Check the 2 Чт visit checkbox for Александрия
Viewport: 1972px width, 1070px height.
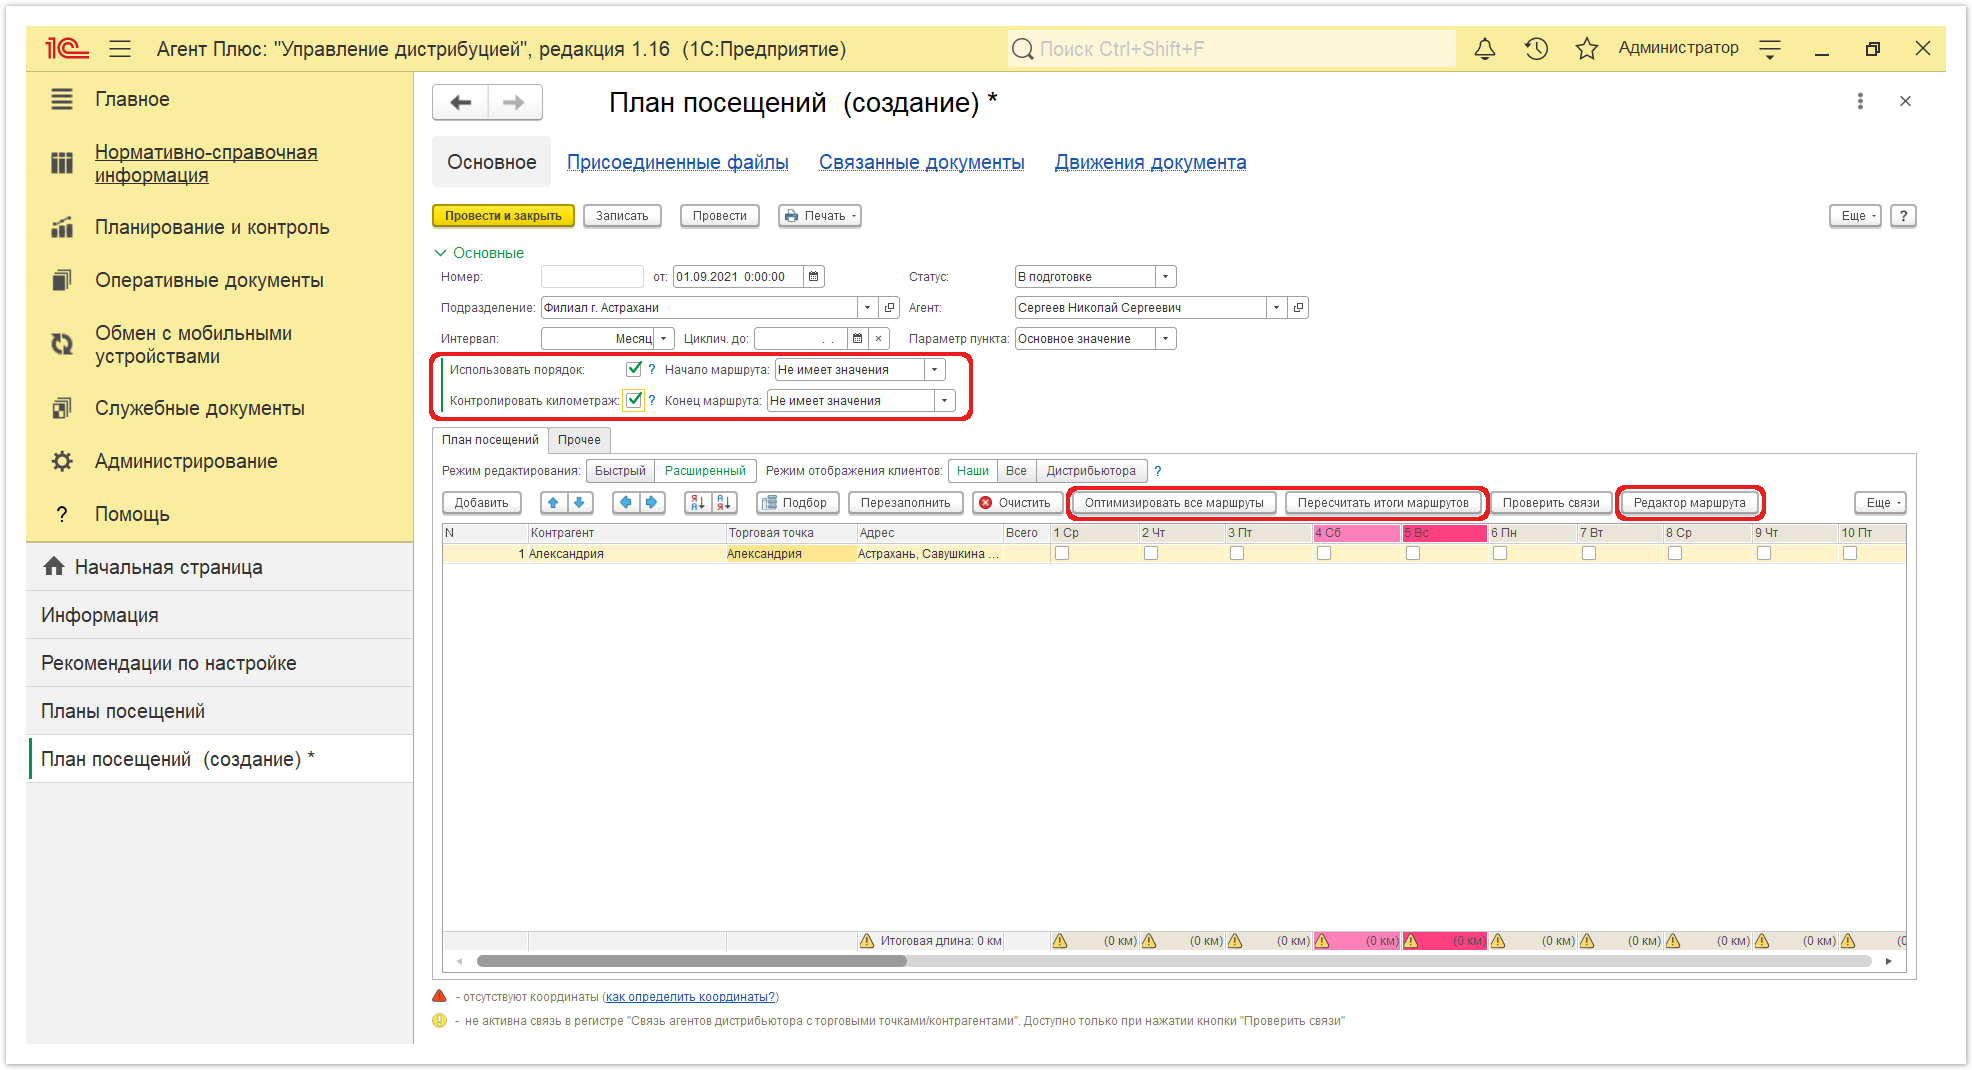coord(1151,553)
